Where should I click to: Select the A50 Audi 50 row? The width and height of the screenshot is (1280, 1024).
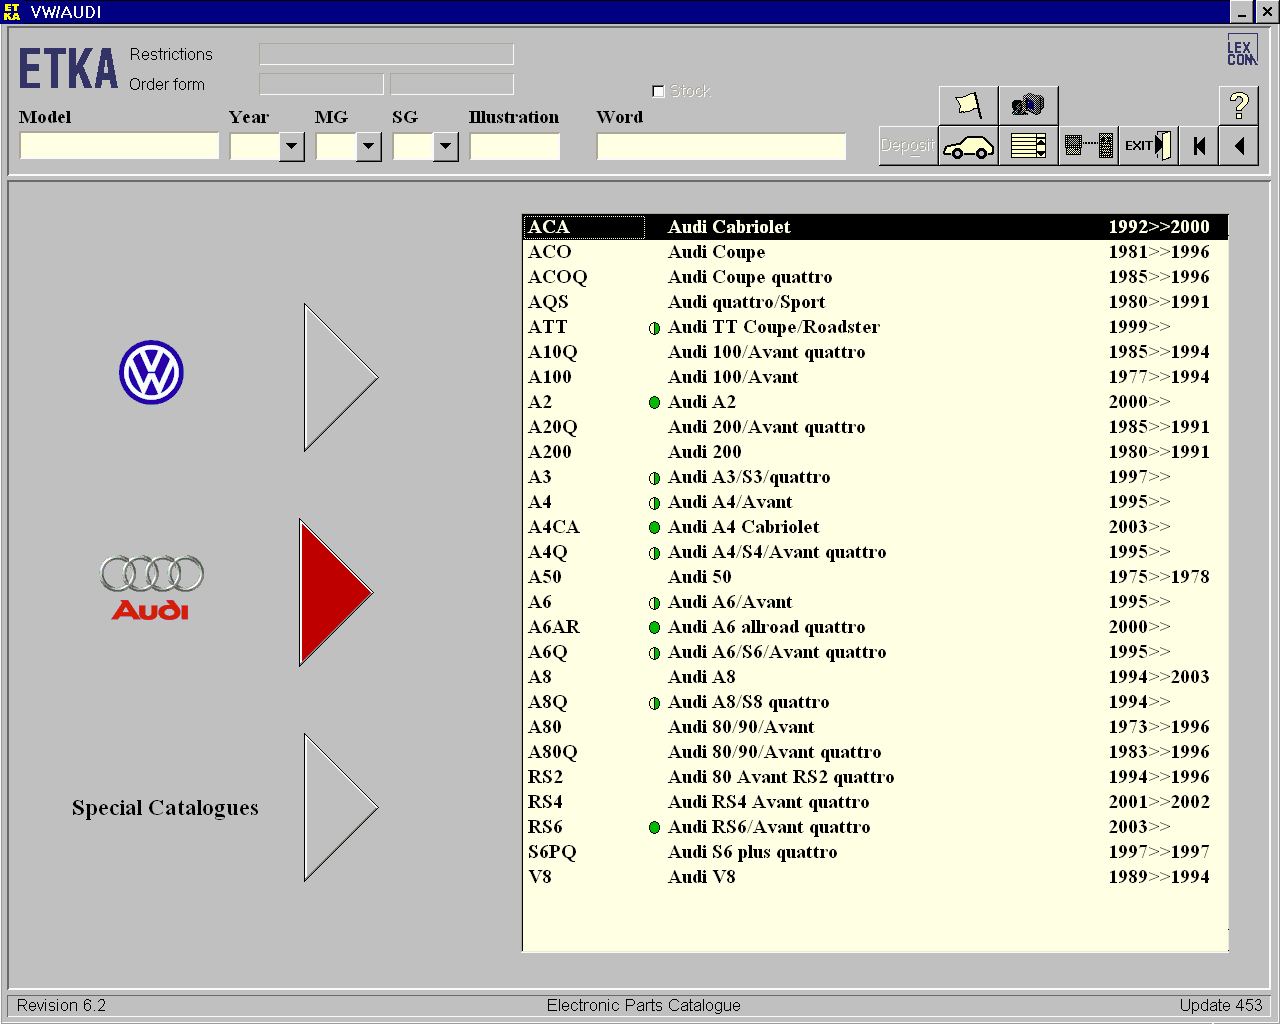tap(875, 577)
